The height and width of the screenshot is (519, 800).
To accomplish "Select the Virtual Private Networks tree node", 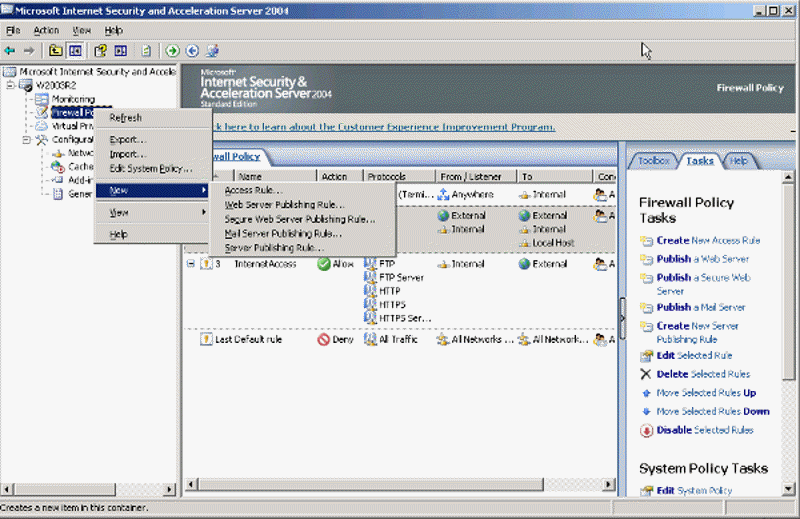I will pos(72,126).
